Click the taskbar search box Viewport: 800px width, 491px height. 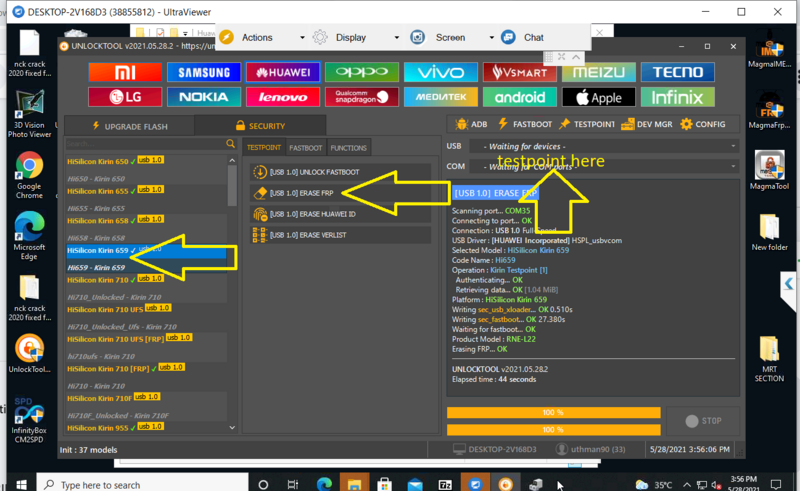142,484
